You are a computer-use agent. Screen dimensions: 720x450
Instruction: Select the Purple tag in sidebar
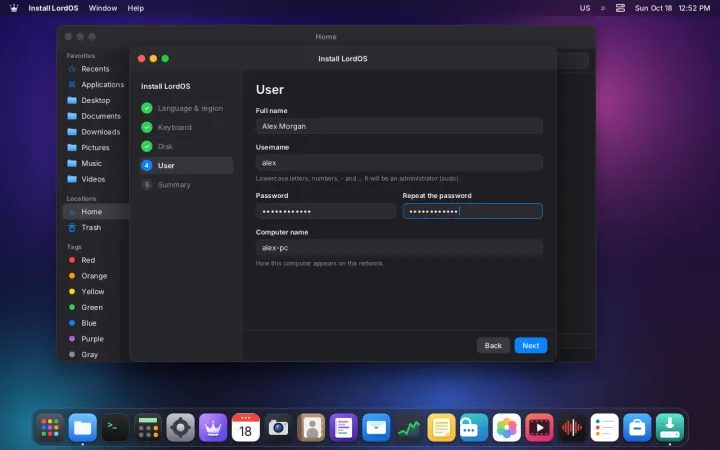pos(96,339)
